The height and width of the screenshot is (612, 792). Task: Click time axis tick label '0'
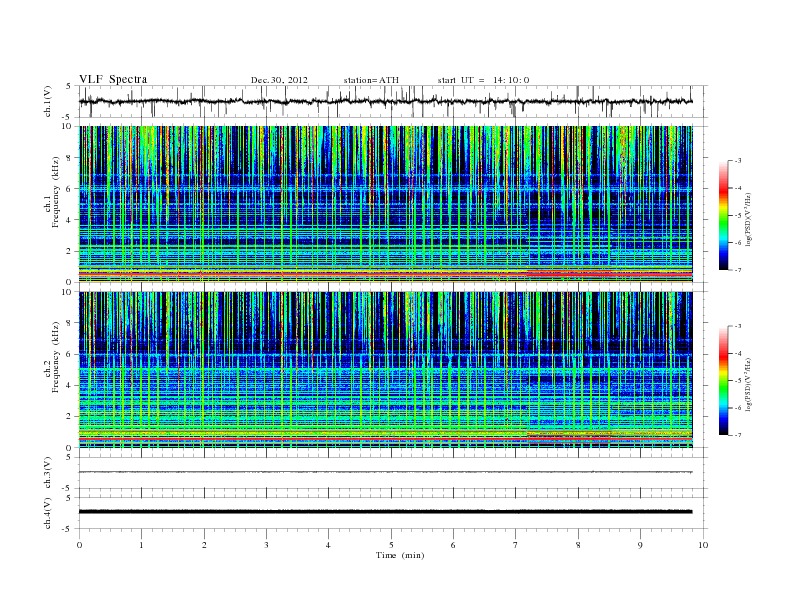tap(79, 545)
